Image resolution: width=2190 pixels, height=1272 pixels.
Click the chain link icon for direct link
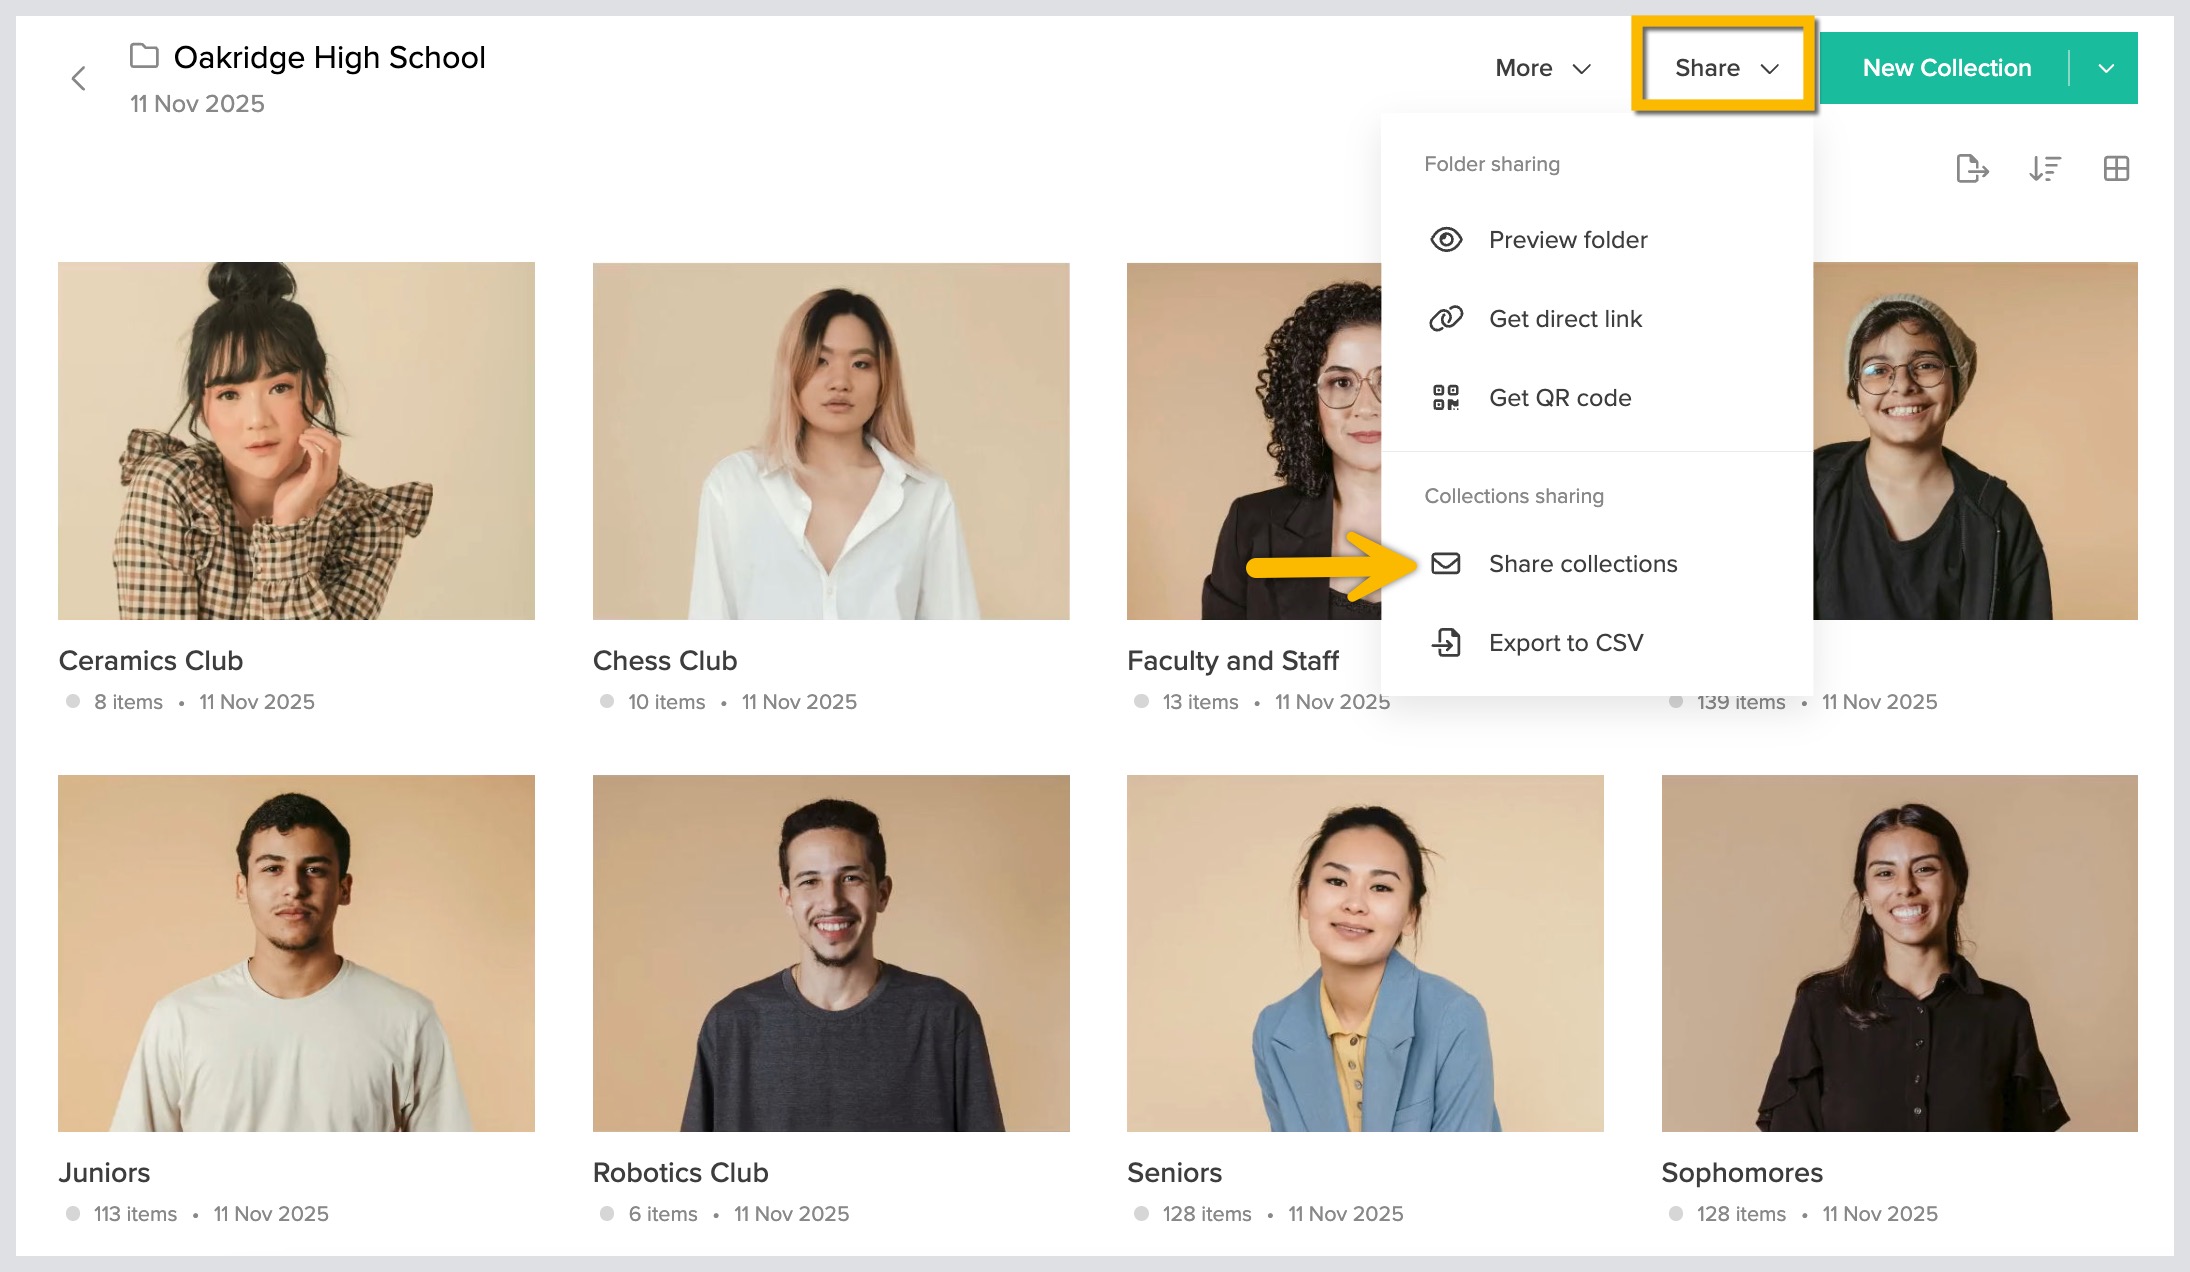[x=1446, y=319]
